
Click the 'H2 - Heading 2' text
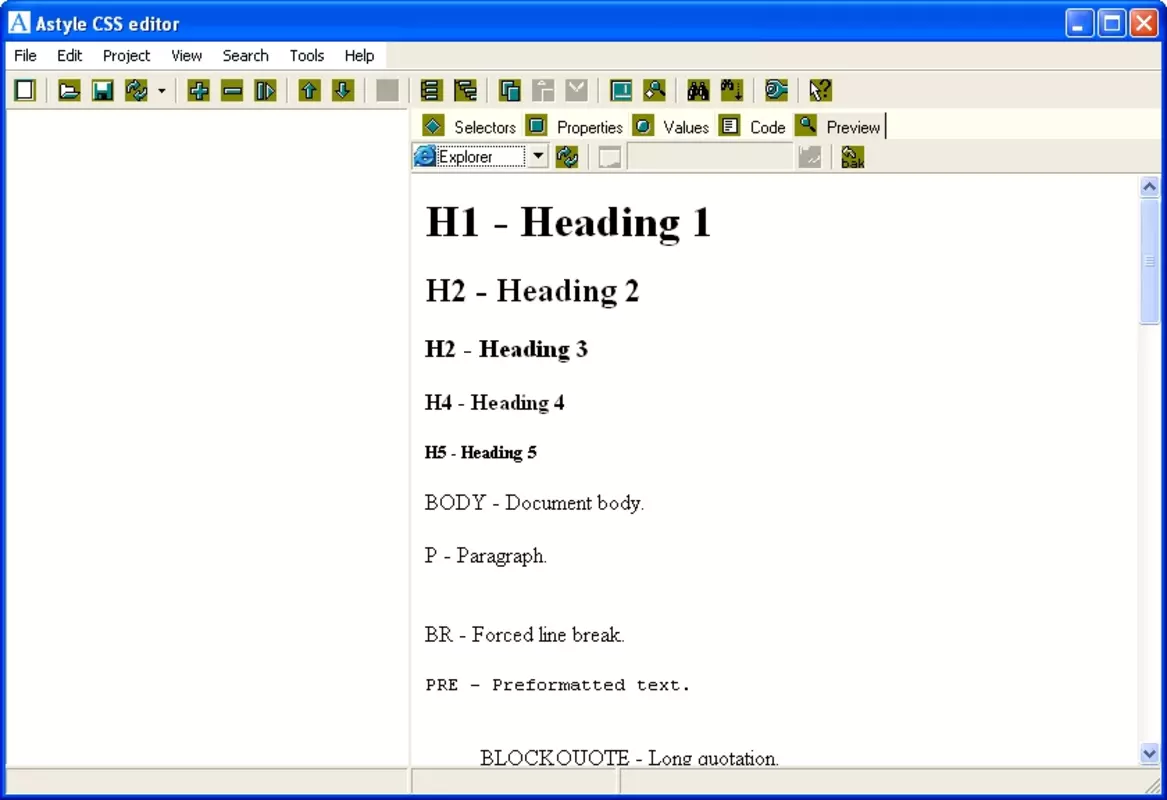pos(532,291)
